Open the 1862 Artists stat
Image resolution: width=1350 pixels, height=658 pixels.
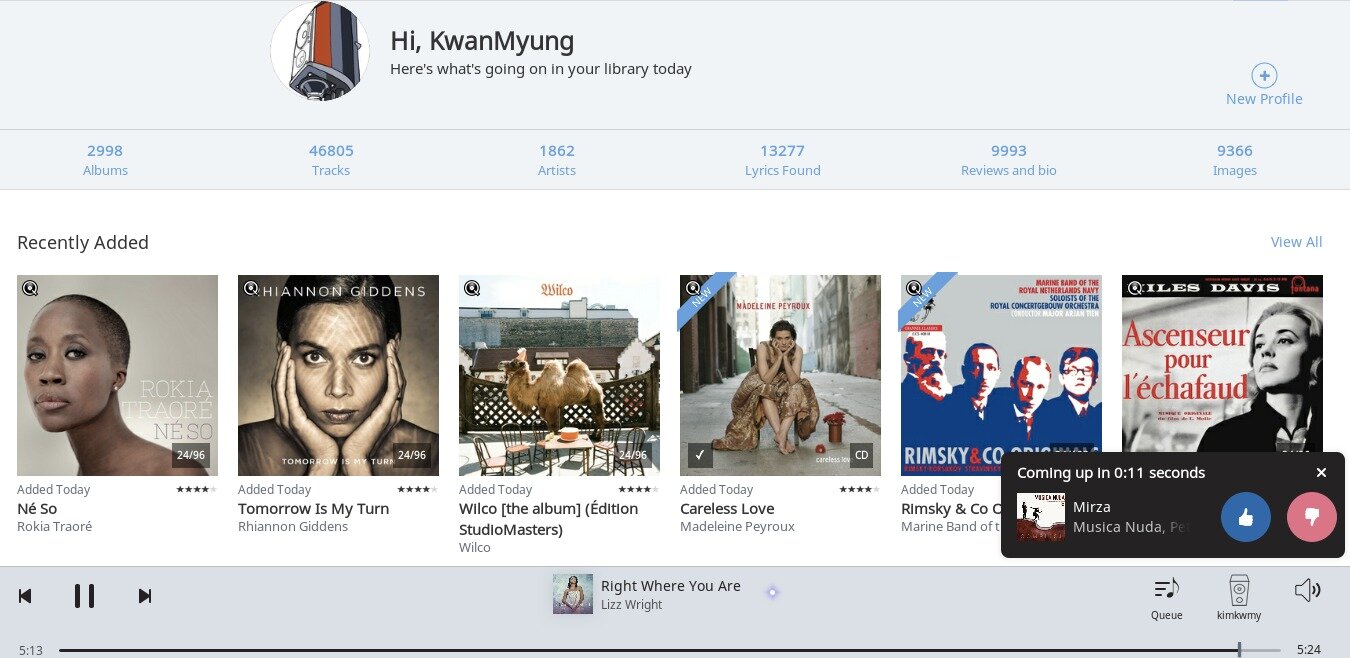557,159
